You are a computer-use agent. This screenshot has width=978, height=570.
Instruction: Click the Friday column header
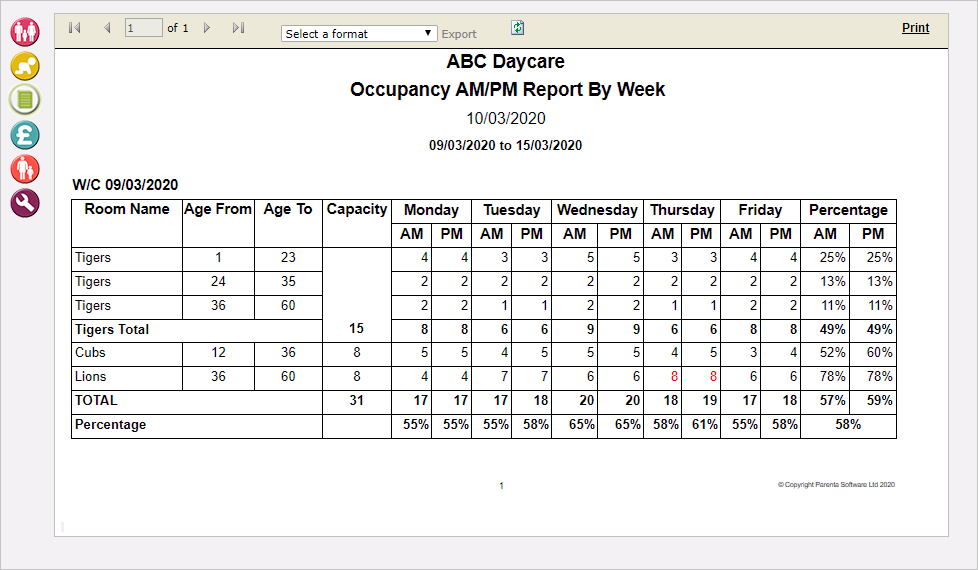click(760, 210)
